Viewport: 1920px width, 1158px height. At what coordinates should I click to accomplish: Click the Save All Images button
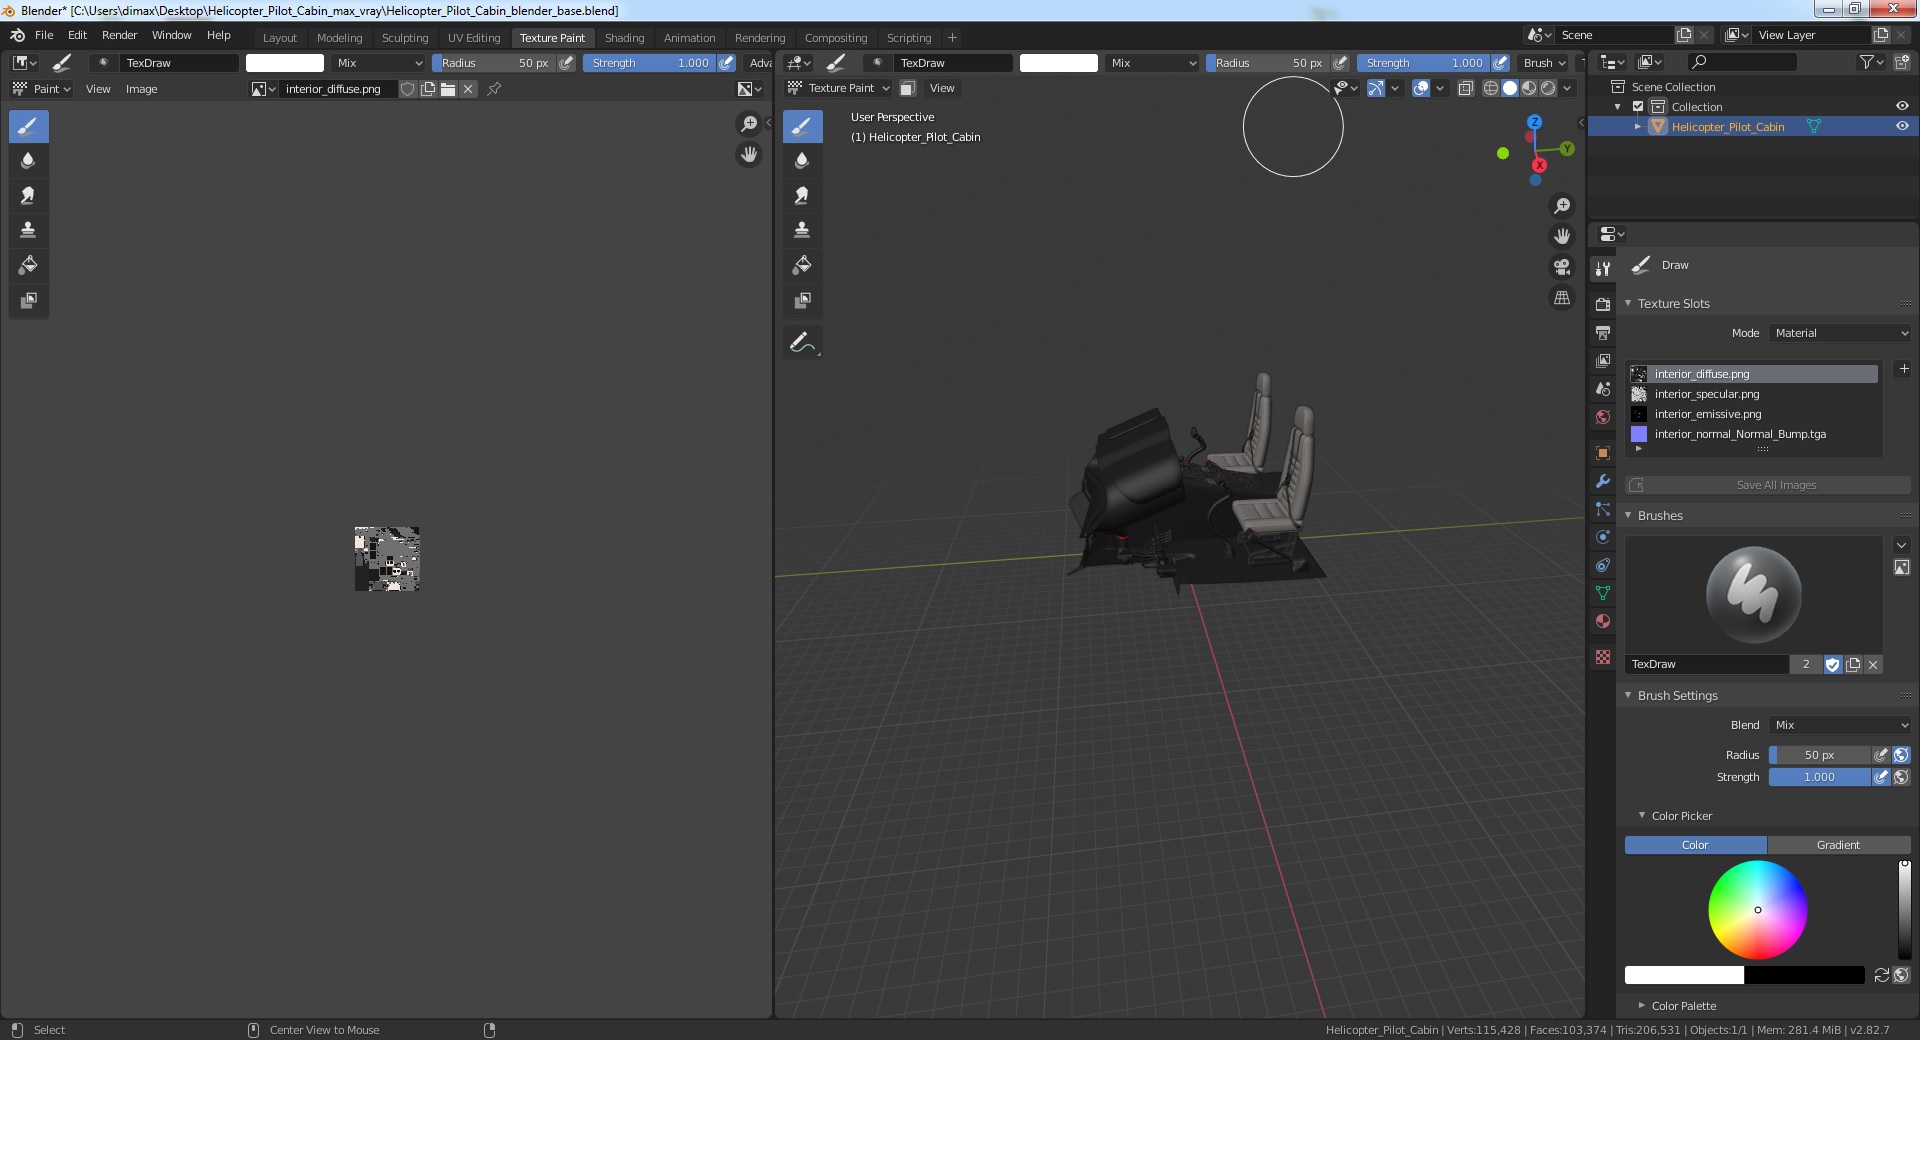1768,485
